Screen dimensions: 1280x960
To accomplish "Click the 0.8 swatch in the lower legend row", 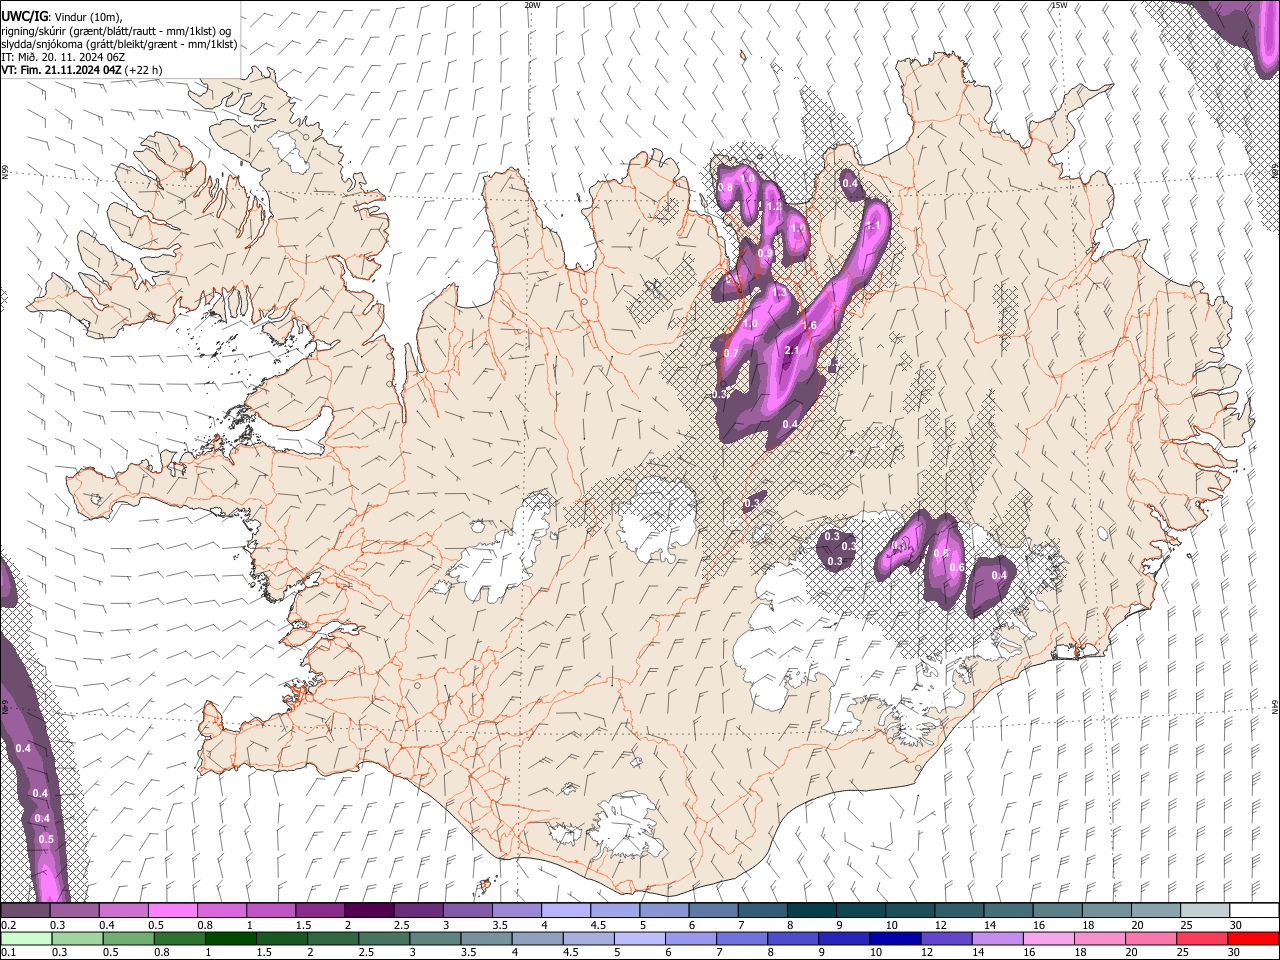I will click(x=179, y=938).
